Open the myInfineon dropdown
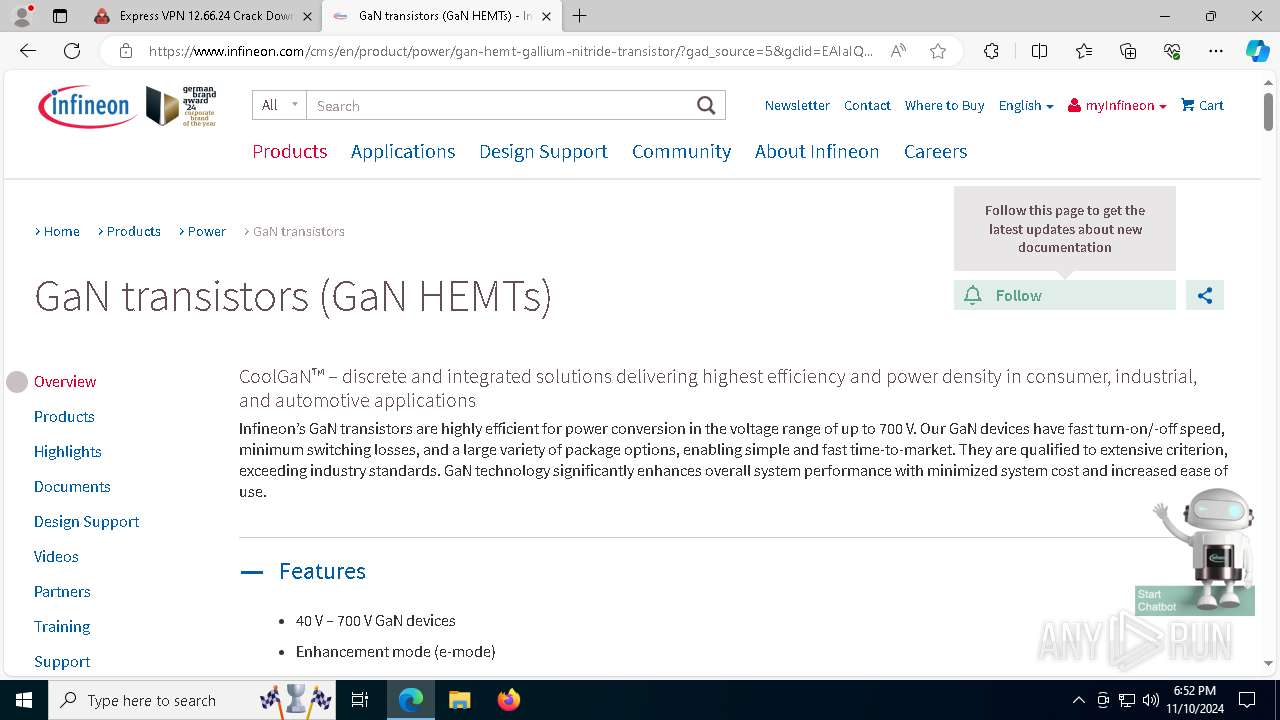Image resolution: width=1280 pixels, height=720 pixels. 1117,105
